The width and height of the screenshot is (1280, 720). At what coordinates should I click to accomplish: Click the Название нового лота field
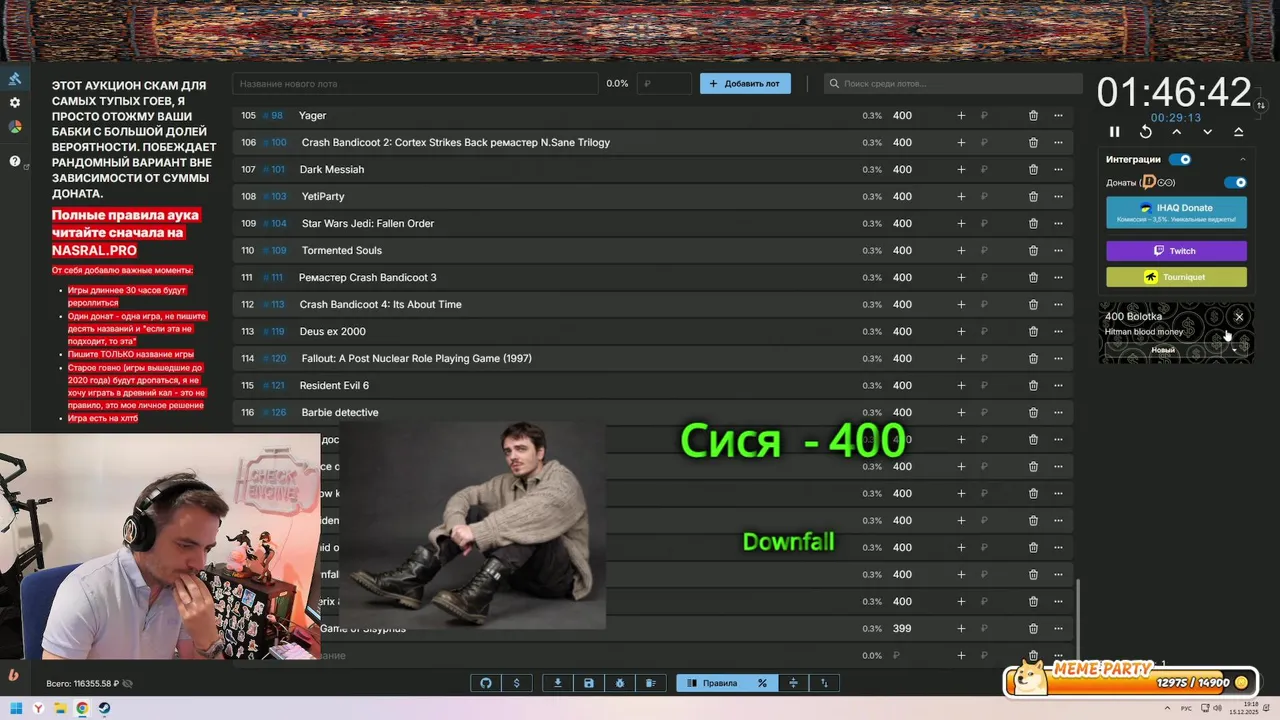(x=416, y=84)
